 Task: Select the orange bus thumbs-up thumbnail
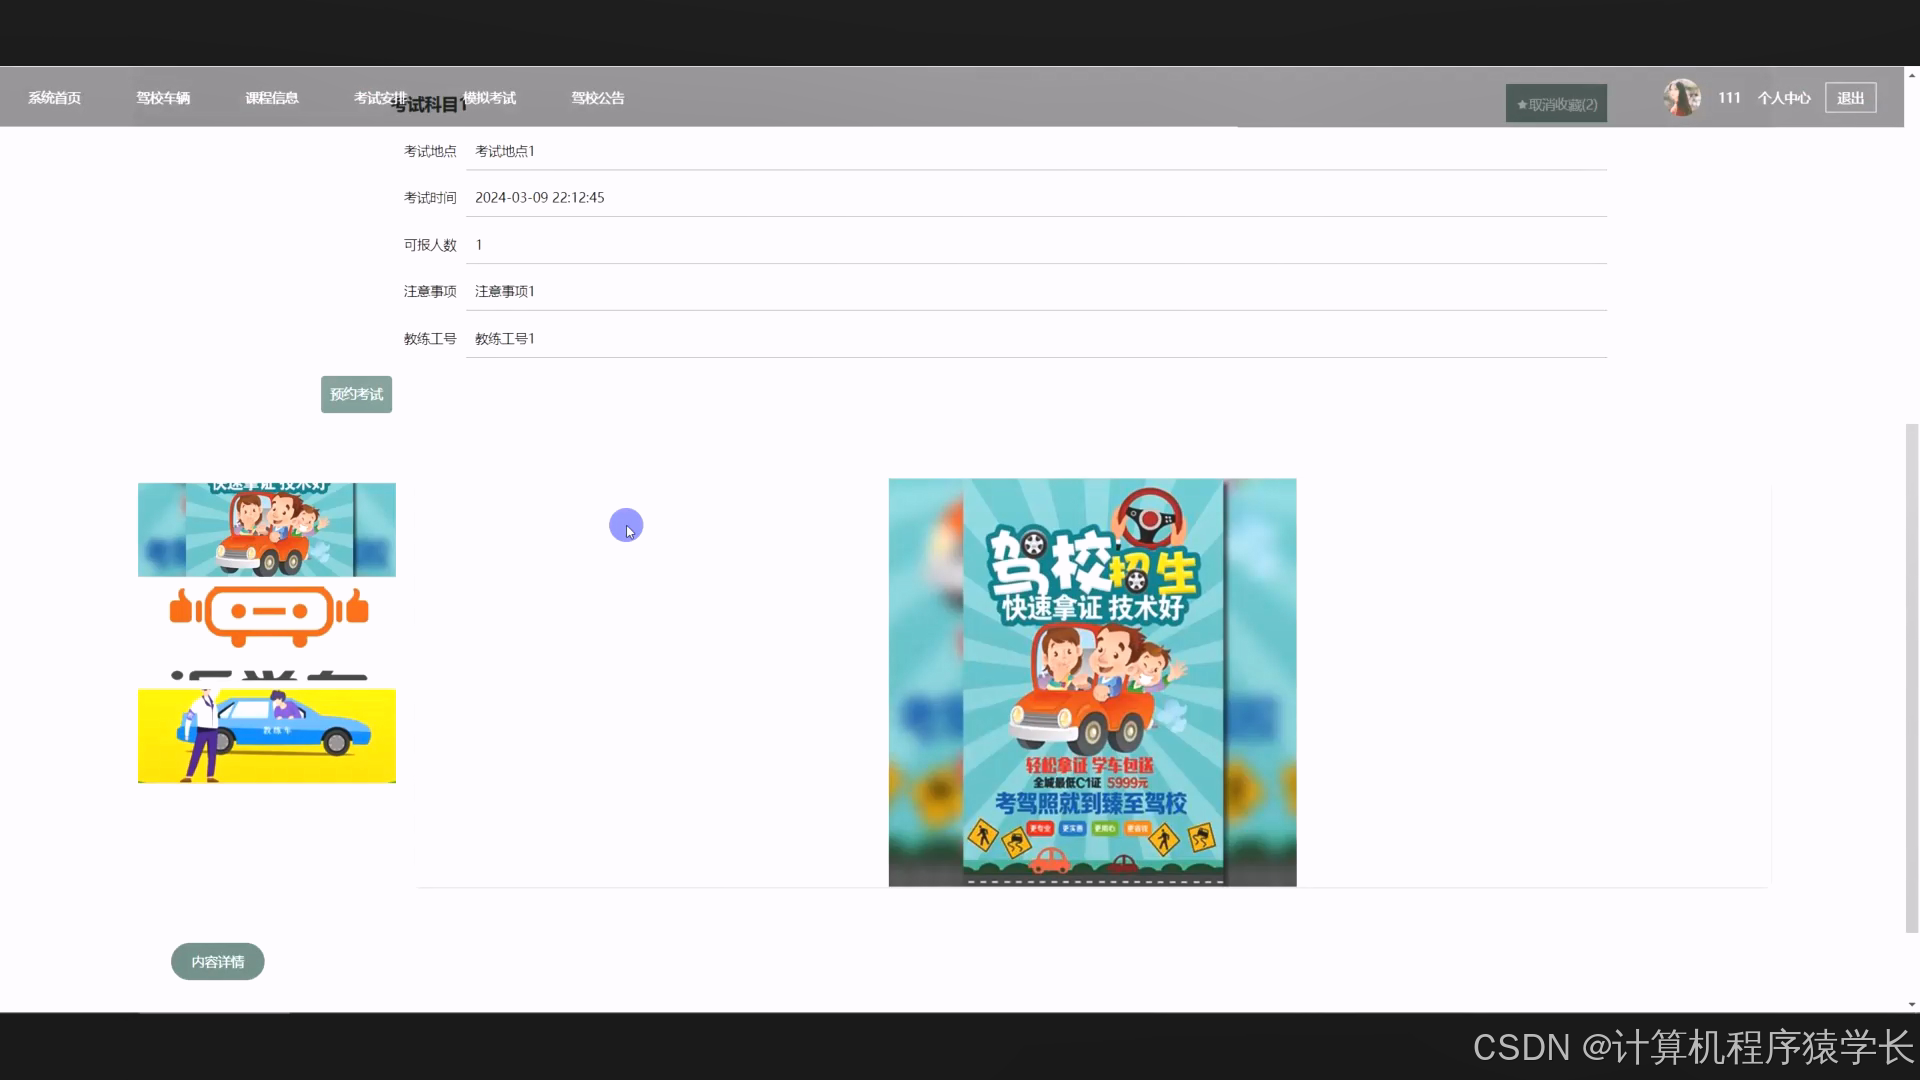[267, 633]
